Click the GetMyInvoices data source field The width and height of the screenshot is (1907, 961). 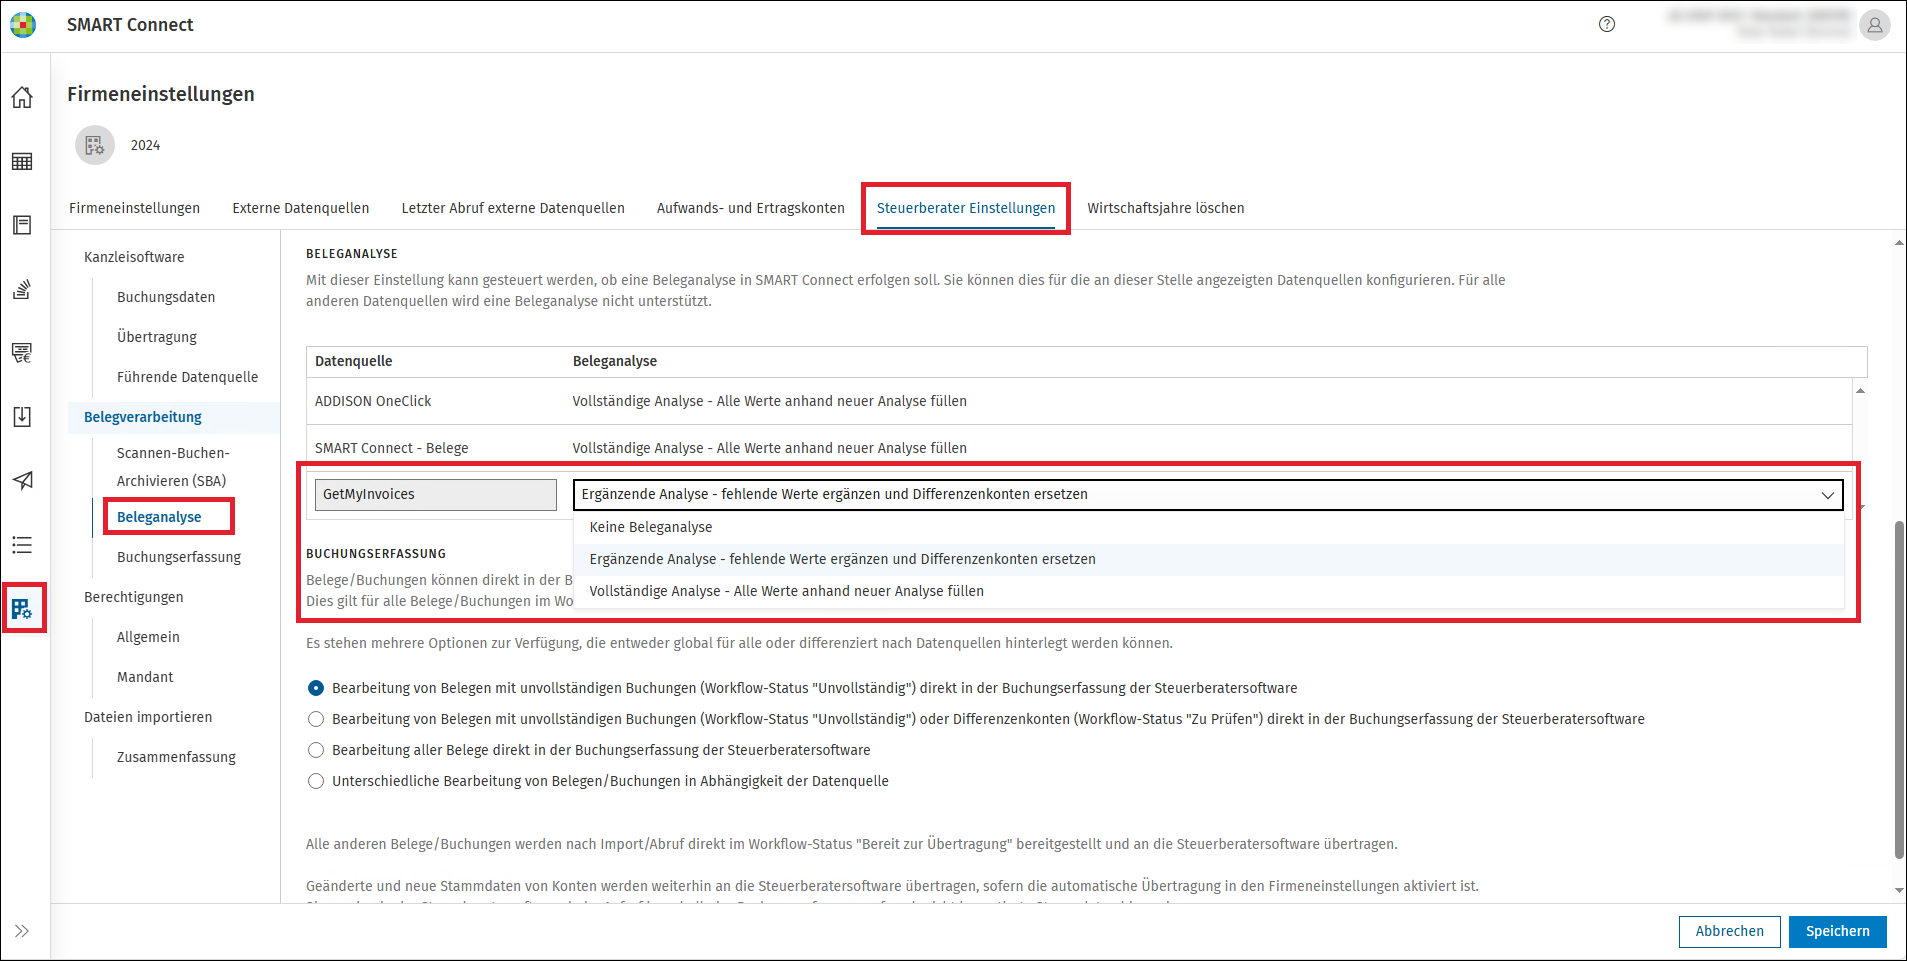click(436, 495)
